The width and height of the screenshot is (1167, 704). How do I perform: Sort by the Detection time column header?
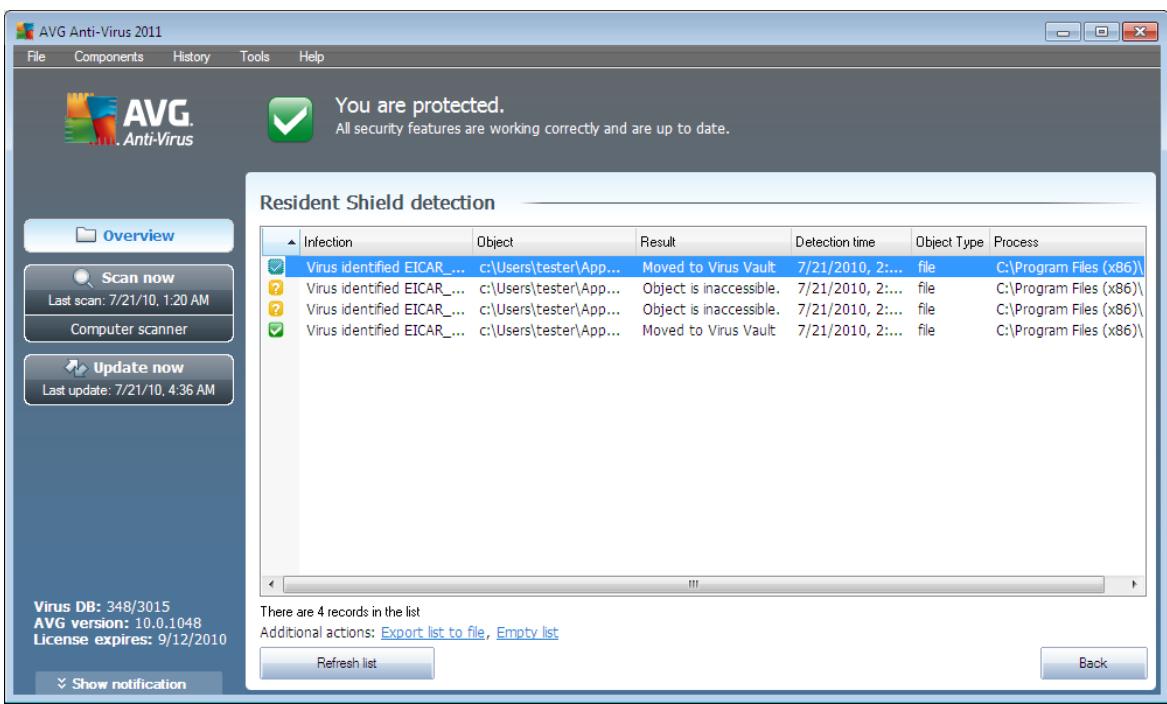[x=851, y=242]
